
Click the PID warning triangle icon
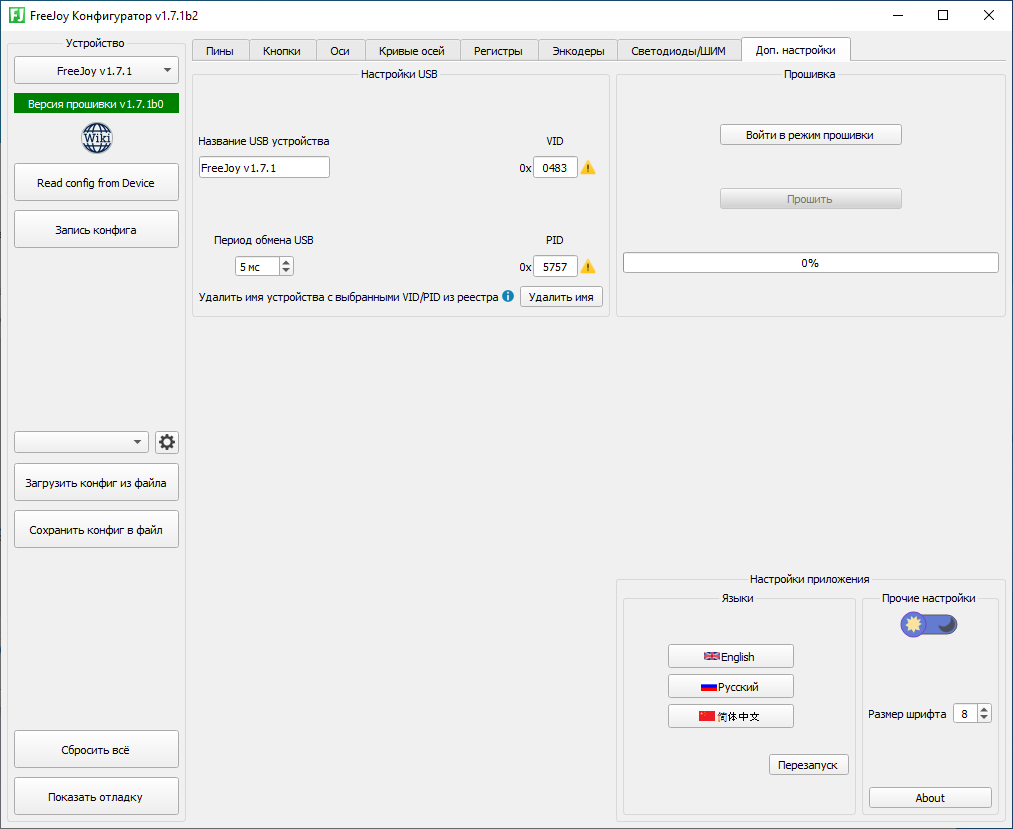point(588,267)
